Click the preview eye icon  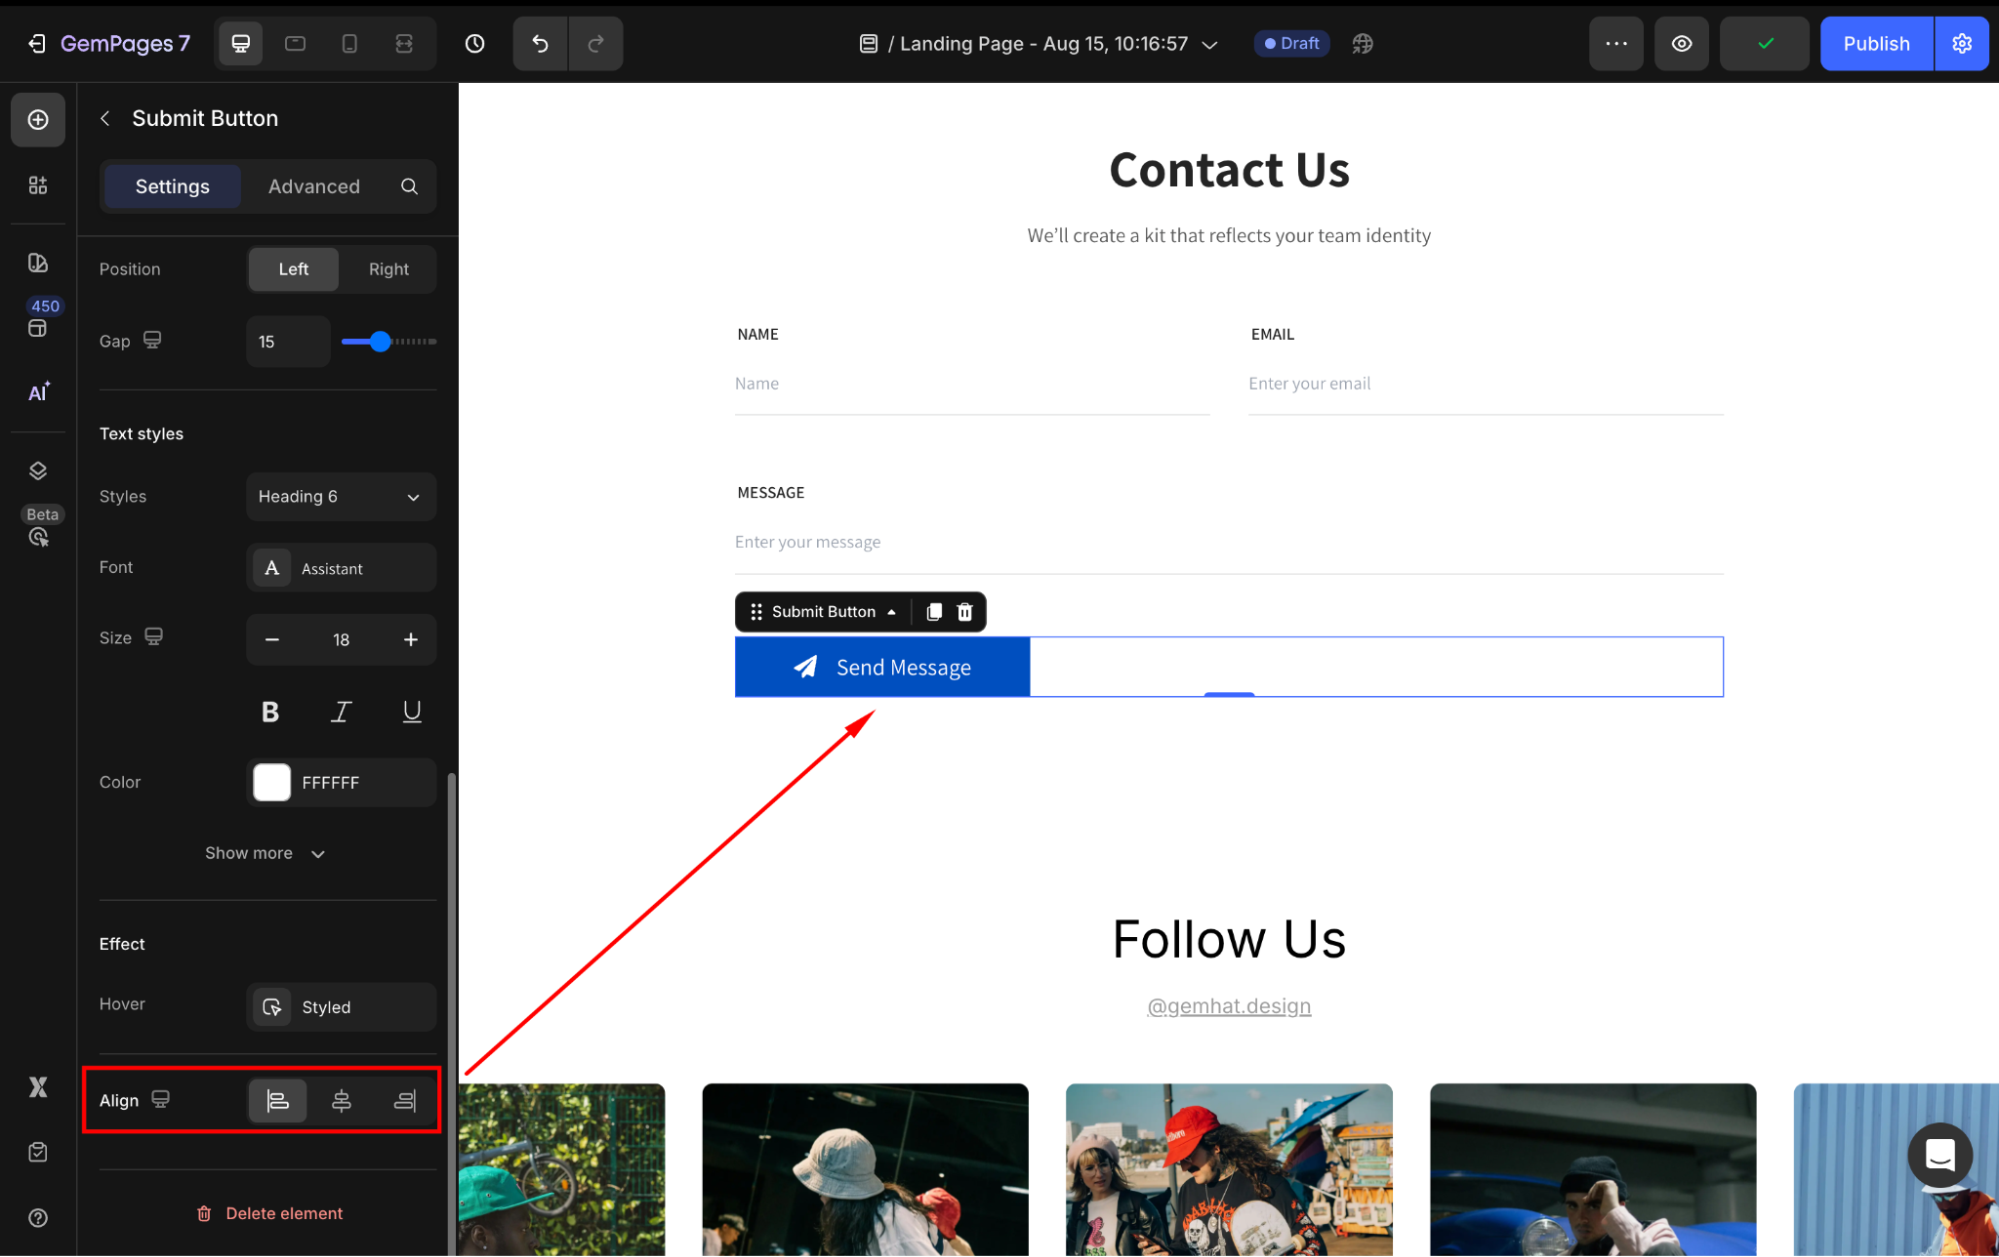[x=1681, y=44]
